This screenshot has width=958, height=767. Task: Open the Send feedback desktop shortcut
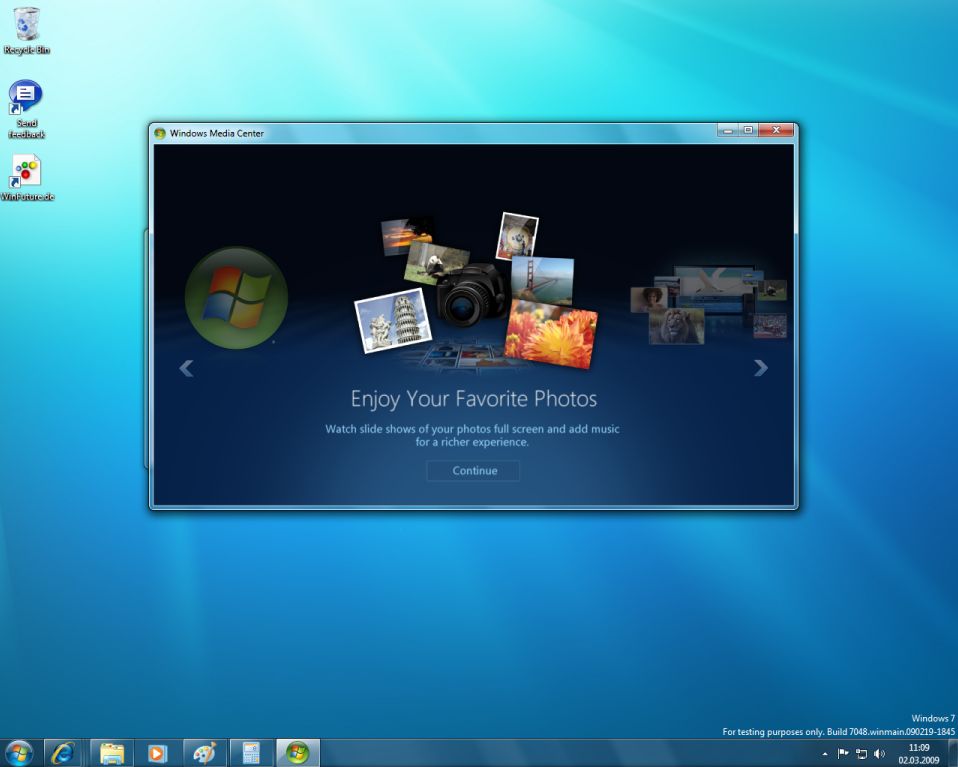26,104
